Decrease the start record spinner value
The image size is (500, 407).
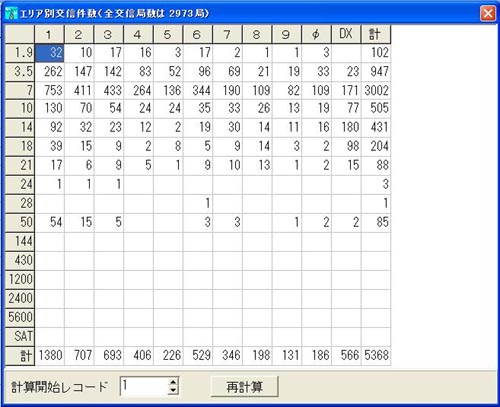click(173, 390)
